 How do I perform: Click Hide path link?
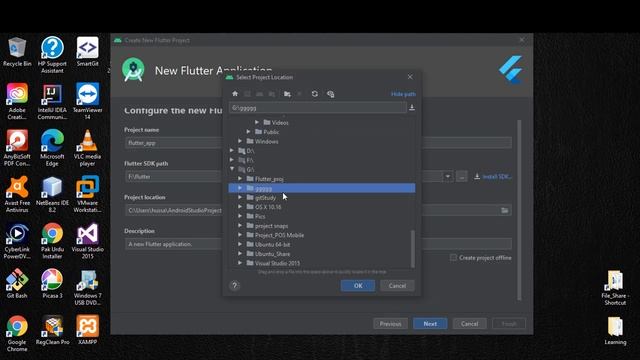click(403, 94)
